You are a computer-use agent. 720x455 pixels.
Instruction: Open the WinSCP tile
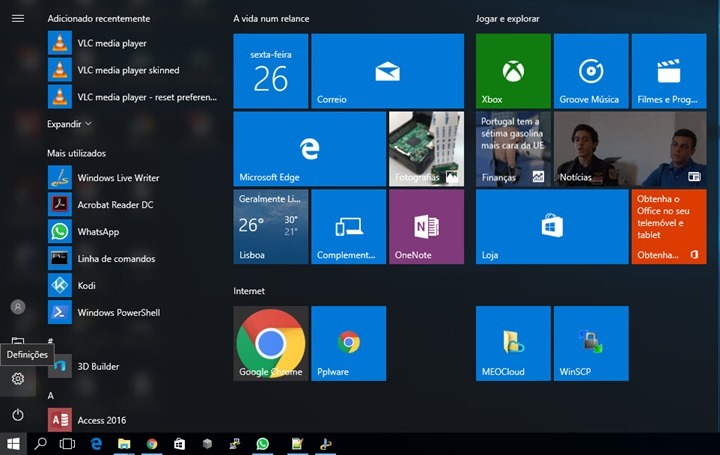point(590,344)
